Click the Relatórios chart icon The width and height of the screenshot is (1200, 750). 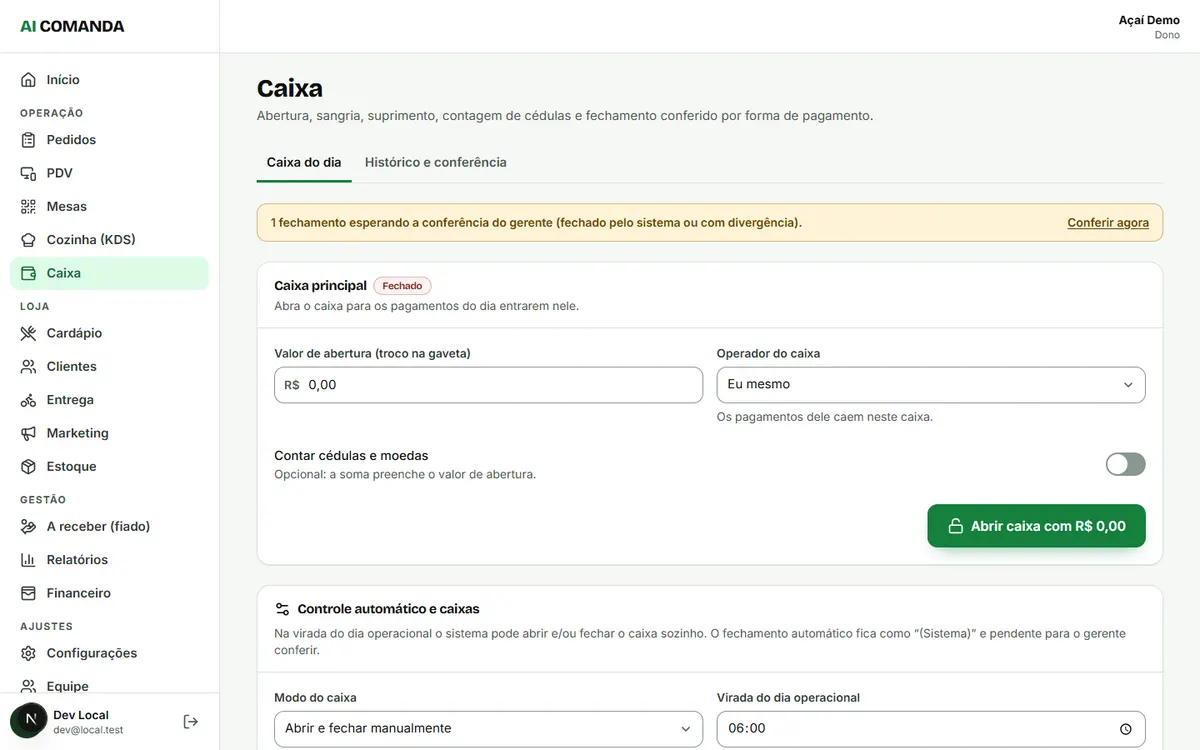tap(28, 560)
